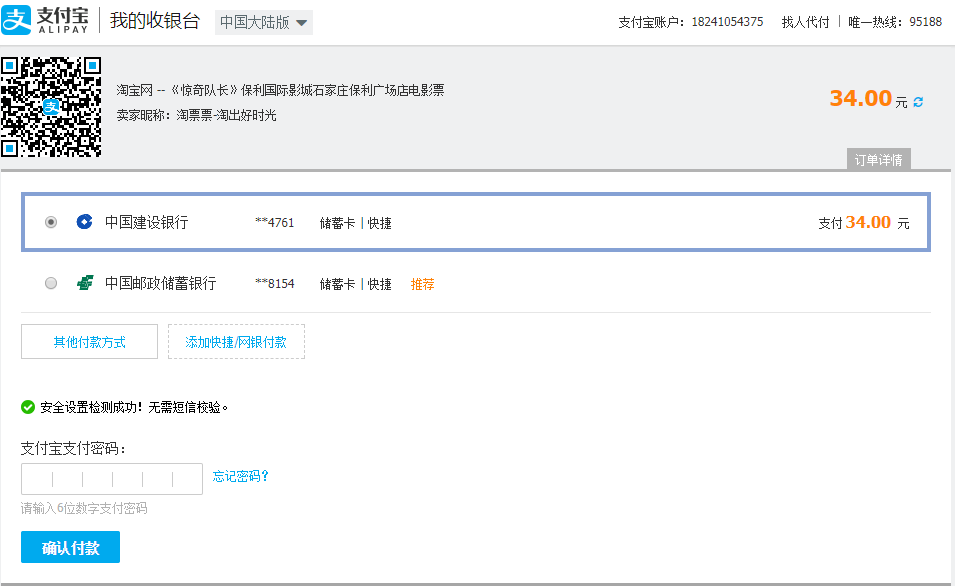955x586 pixels.
Task: Click the Postal Savings Bank logo icon
Action: pos(85,283)
